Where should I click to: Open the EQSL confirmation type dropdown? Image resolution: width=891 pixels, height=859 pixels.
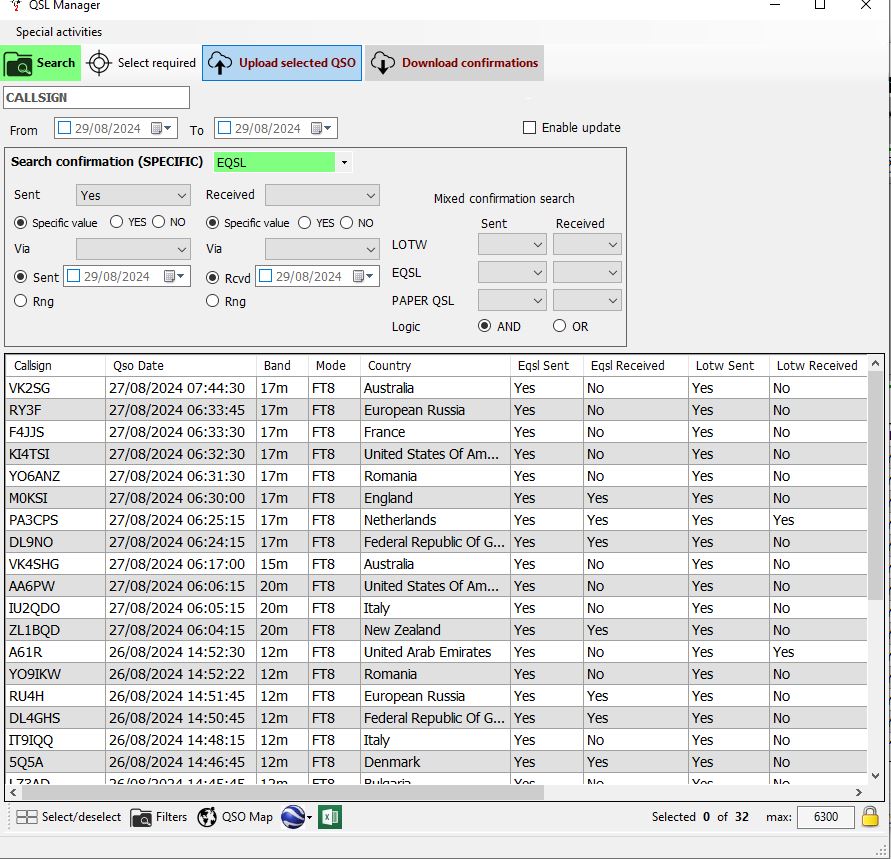[x=344, y=162]
